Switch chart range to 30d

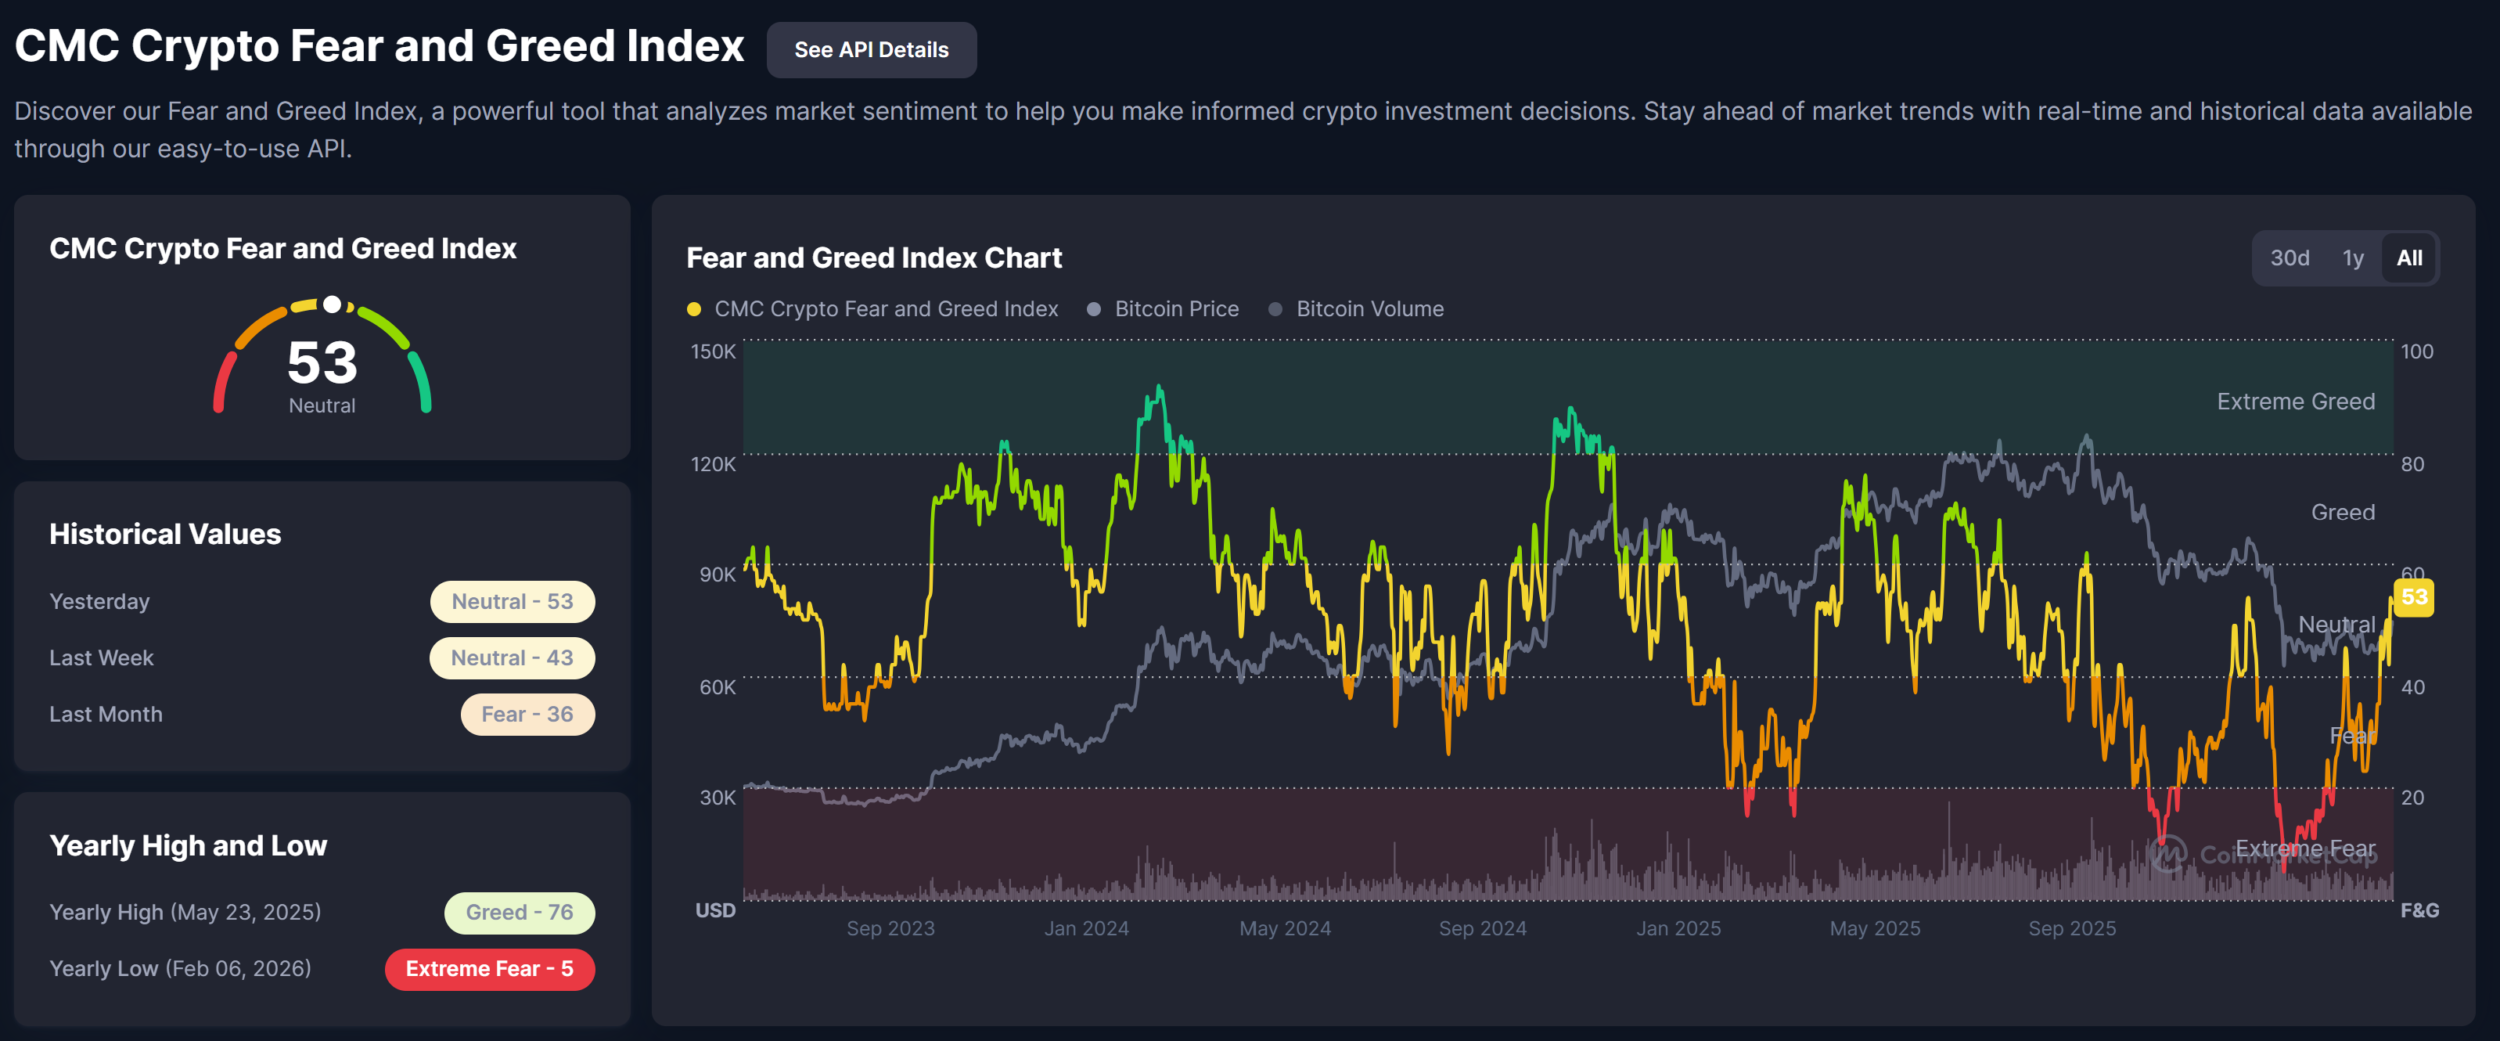pos(2289,258)
